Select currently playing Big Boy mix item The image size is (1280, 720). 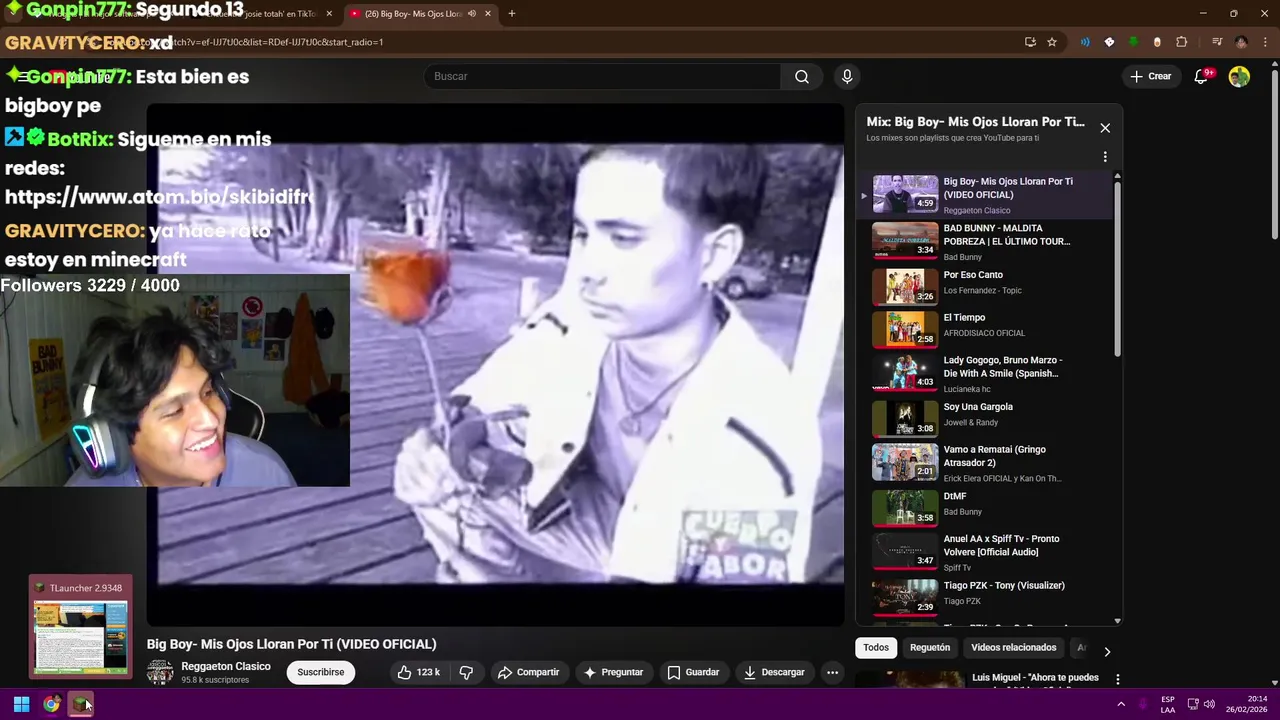pos(990,195)
